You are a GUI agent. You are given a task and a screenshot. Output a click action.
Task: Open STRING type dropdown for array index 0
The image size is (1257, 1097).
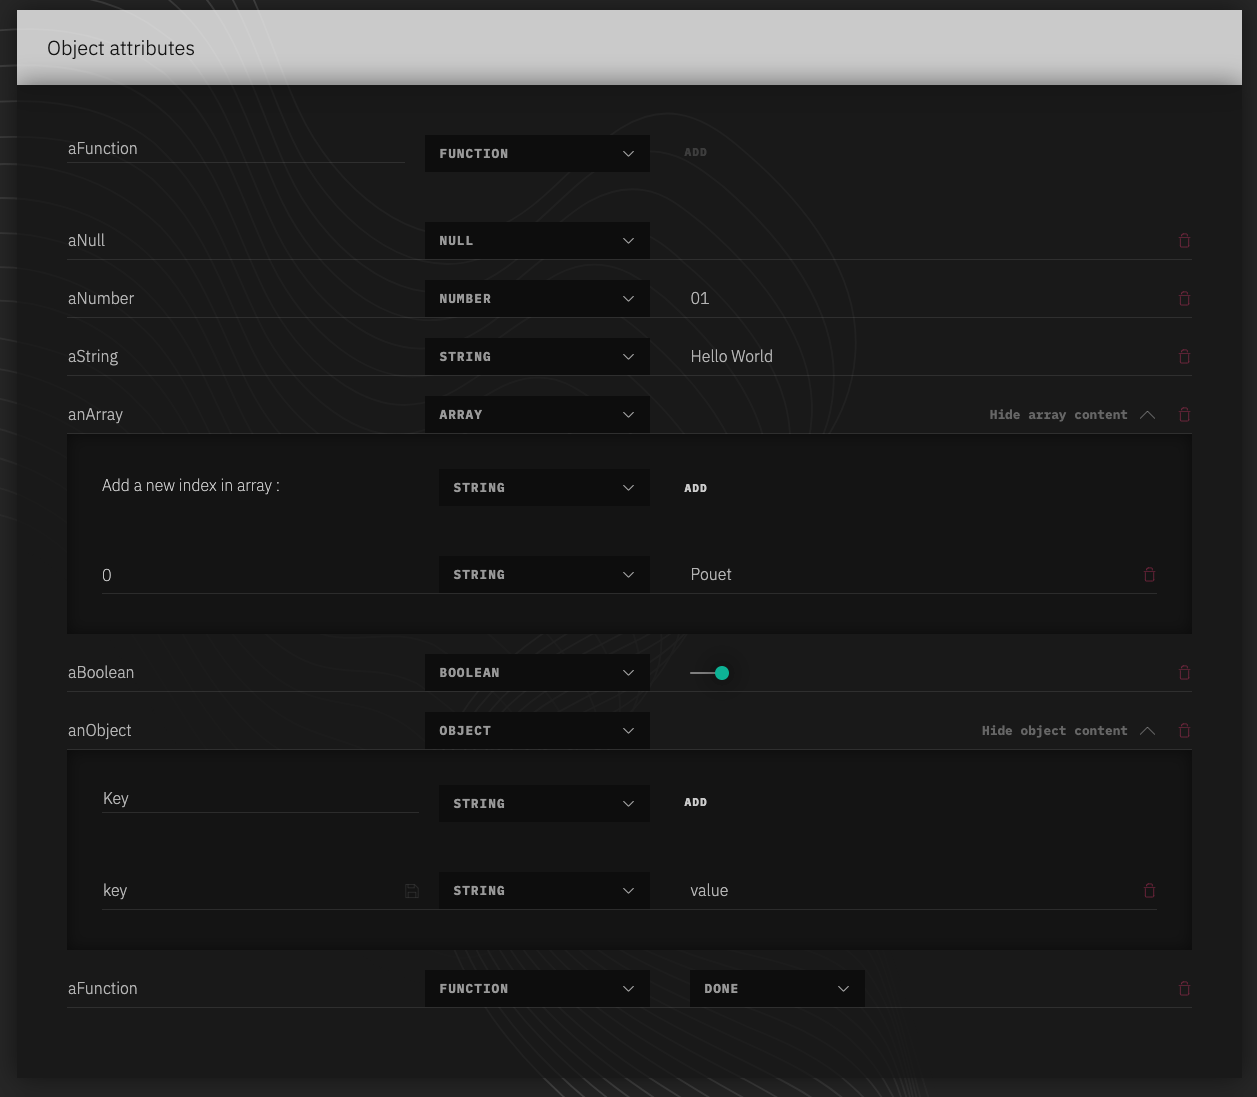544,574
